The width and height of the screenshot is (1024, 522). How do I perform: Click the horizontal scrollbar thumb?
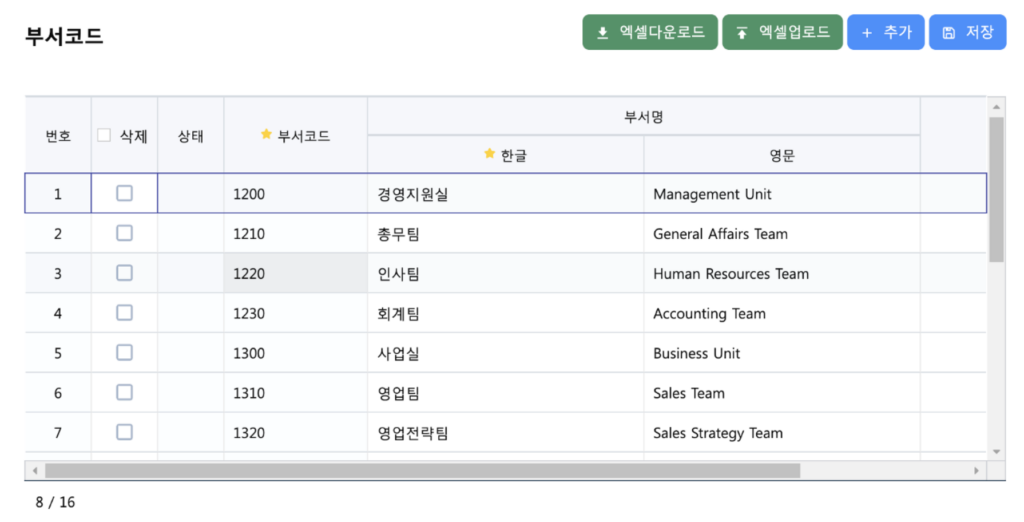tap(422, 470)
